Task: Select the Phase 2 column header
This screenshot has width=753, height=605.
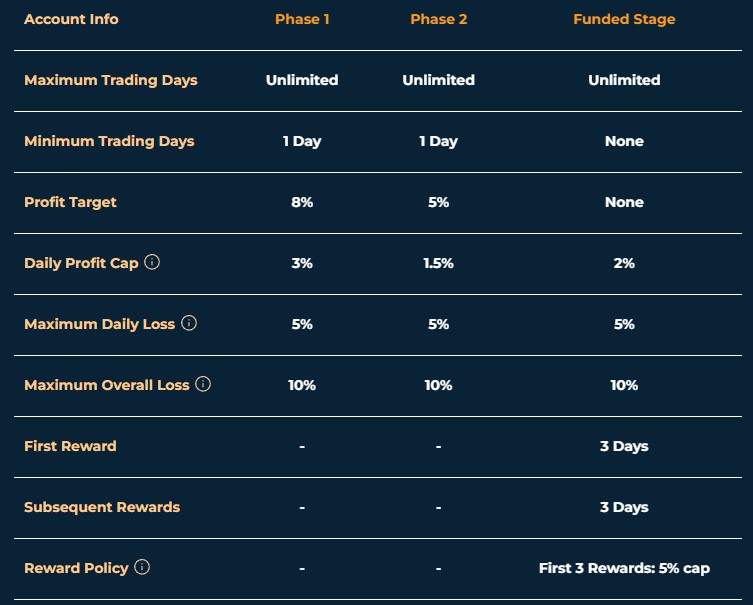Action: [438, 19]
